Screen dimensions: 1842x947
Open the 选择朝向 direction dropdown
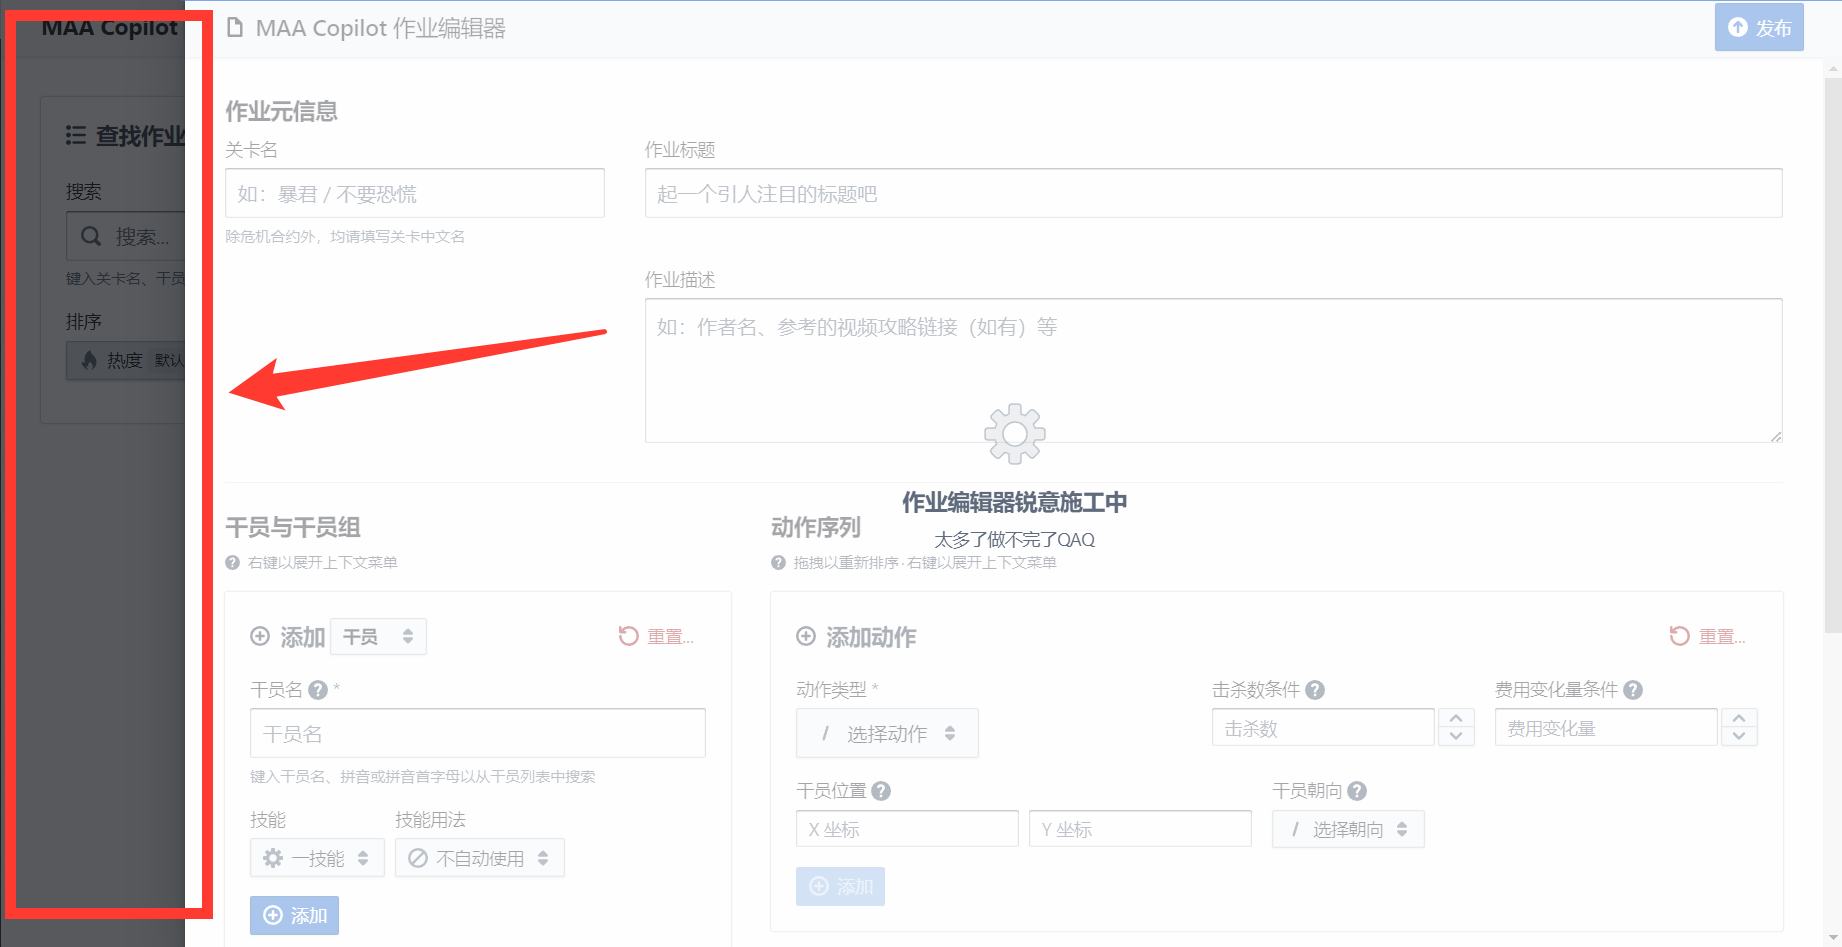point(1348,829)
